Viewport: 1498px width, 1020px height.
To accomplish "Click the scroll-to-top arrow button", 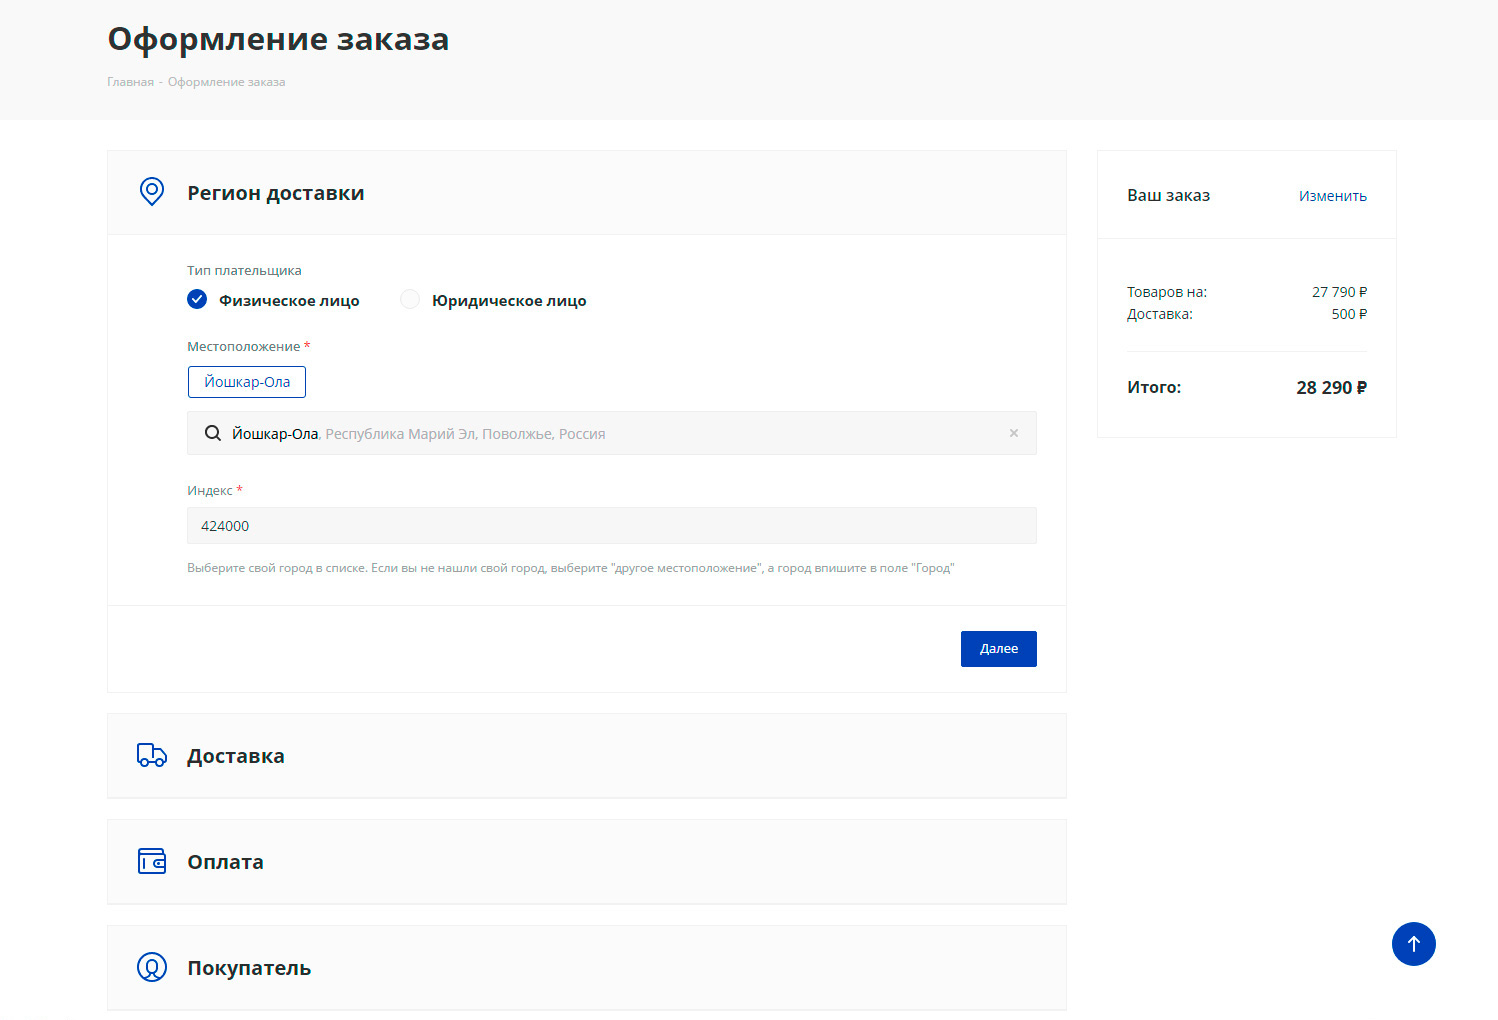I will (x=1413, y=944).
